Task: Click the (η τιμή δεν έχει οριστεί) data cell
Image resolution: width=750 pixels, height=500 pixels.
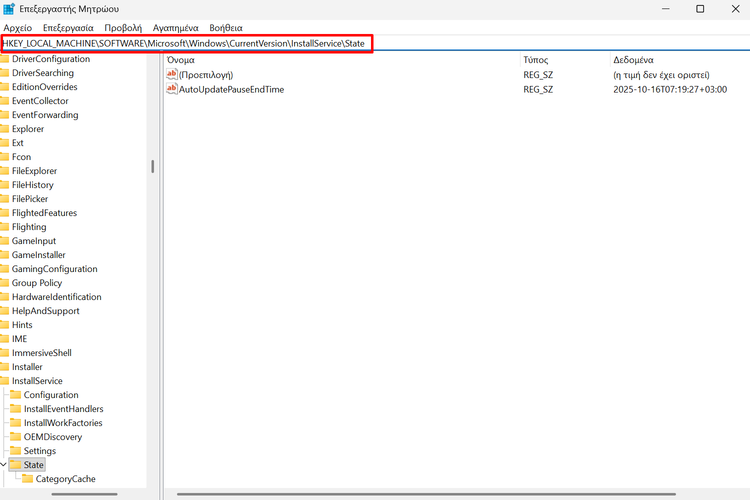Action: pyautogui.click(x=662, y=75)
